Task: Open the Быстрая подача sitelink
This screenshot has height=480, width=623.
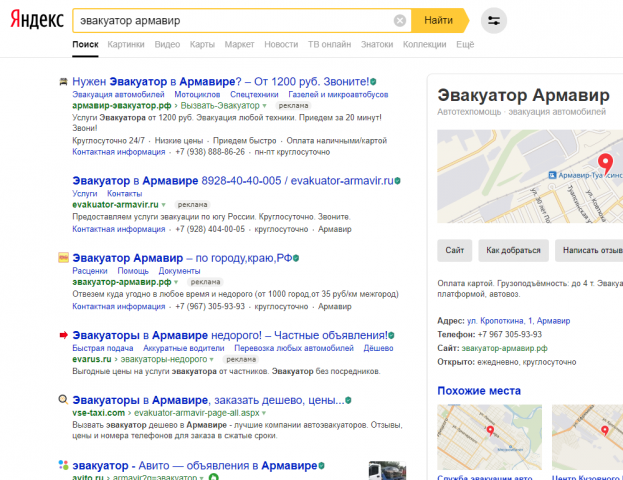Action: 103,348
